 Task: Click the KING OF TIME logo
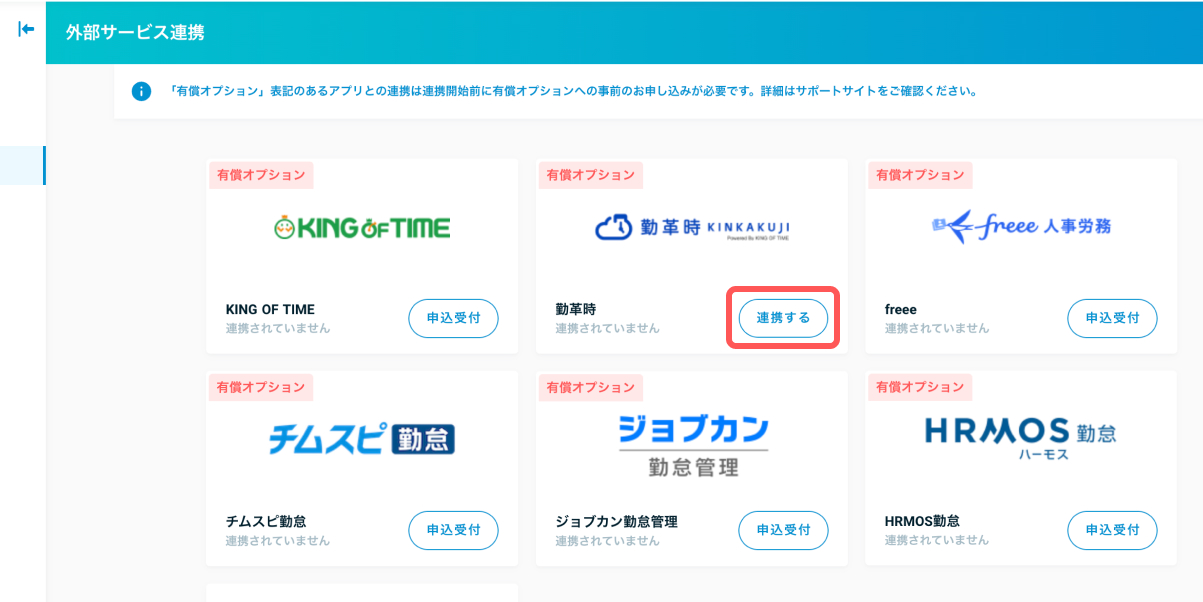pos(362,228)
